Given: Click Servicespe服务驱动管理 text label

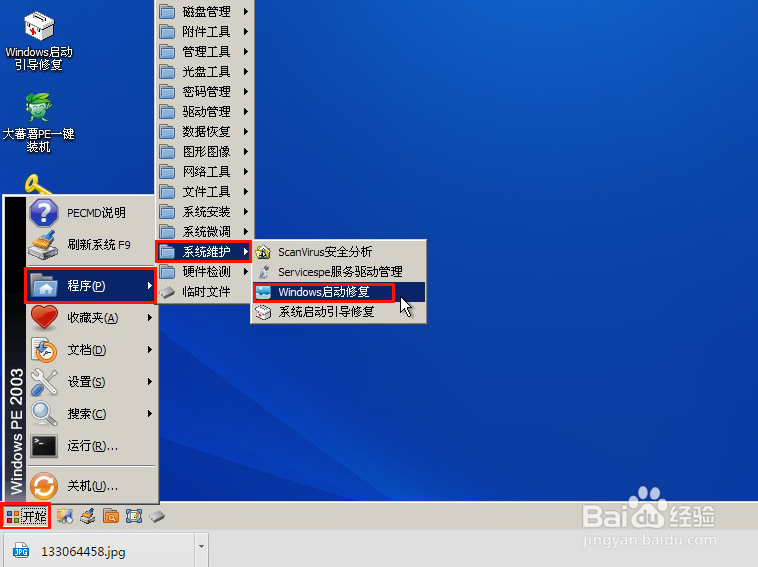Looking at the screenshot, I should click(x=340, y=272).
